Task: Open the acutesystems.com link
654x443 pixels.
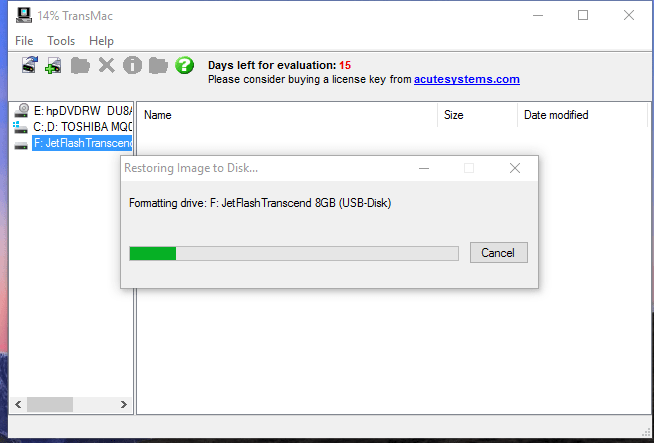Action: tap(467, 79)
